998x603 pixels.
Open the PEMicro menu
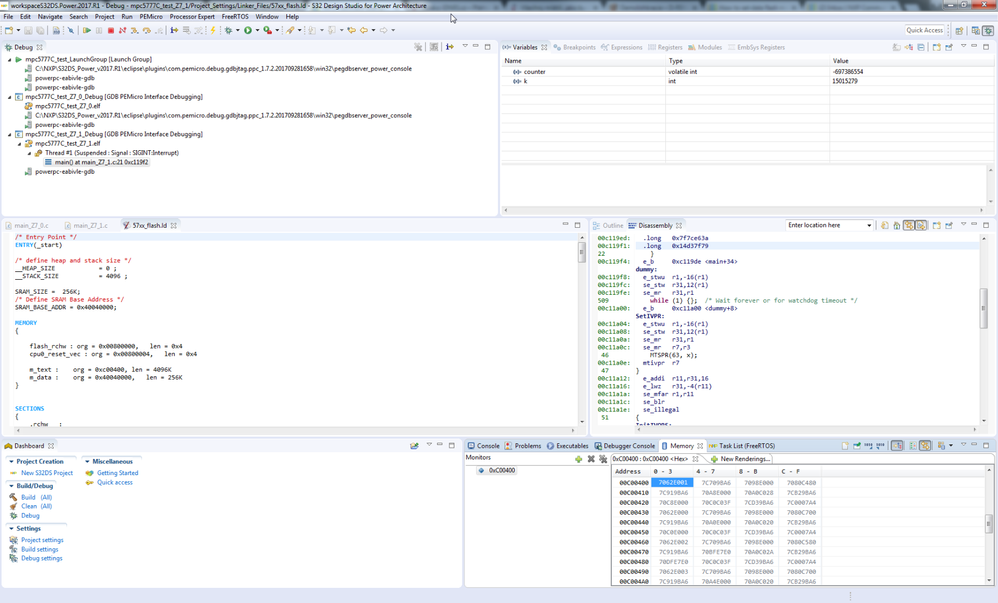150,17
